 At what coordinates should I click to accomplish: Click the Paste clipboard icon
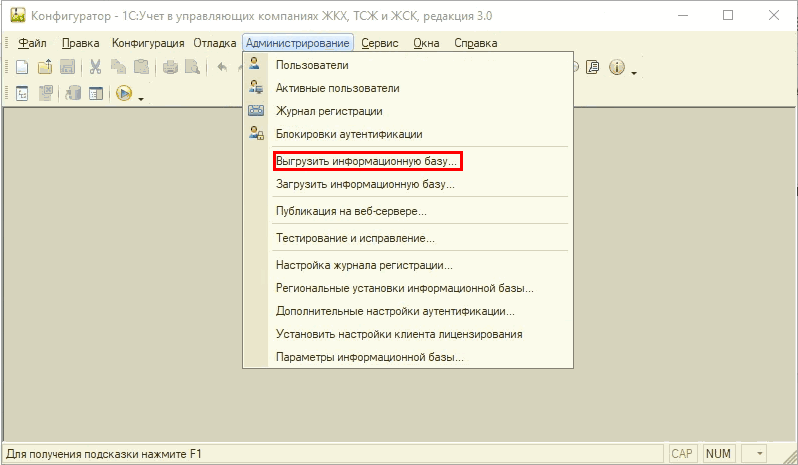coord(141,67)
